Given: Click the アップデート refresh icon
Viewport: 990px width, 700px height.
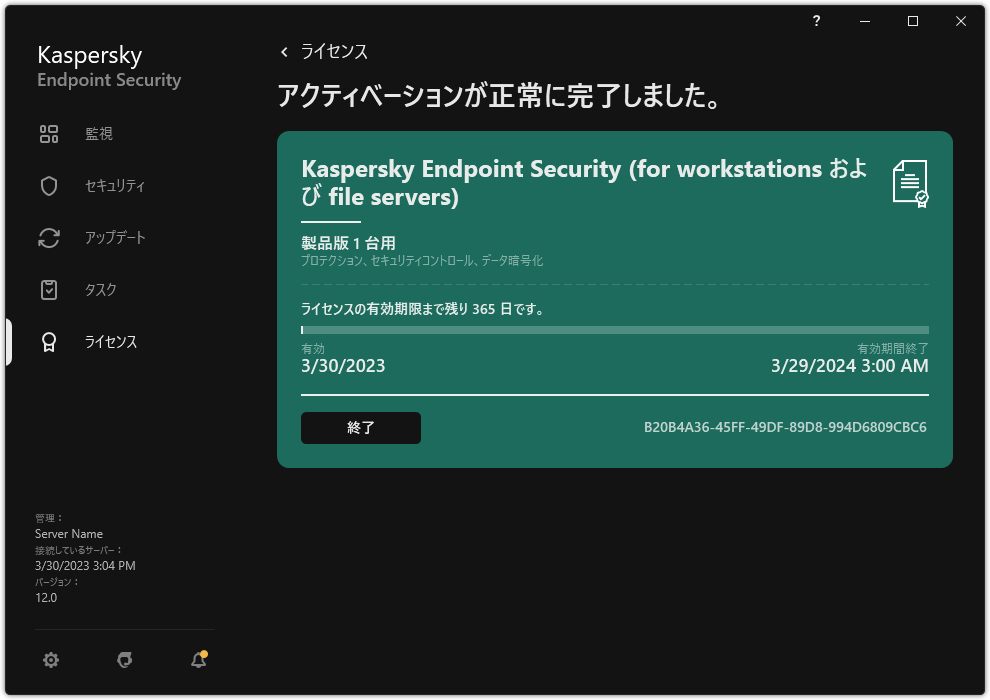Looking at the screenshot, I should [49, 237].
